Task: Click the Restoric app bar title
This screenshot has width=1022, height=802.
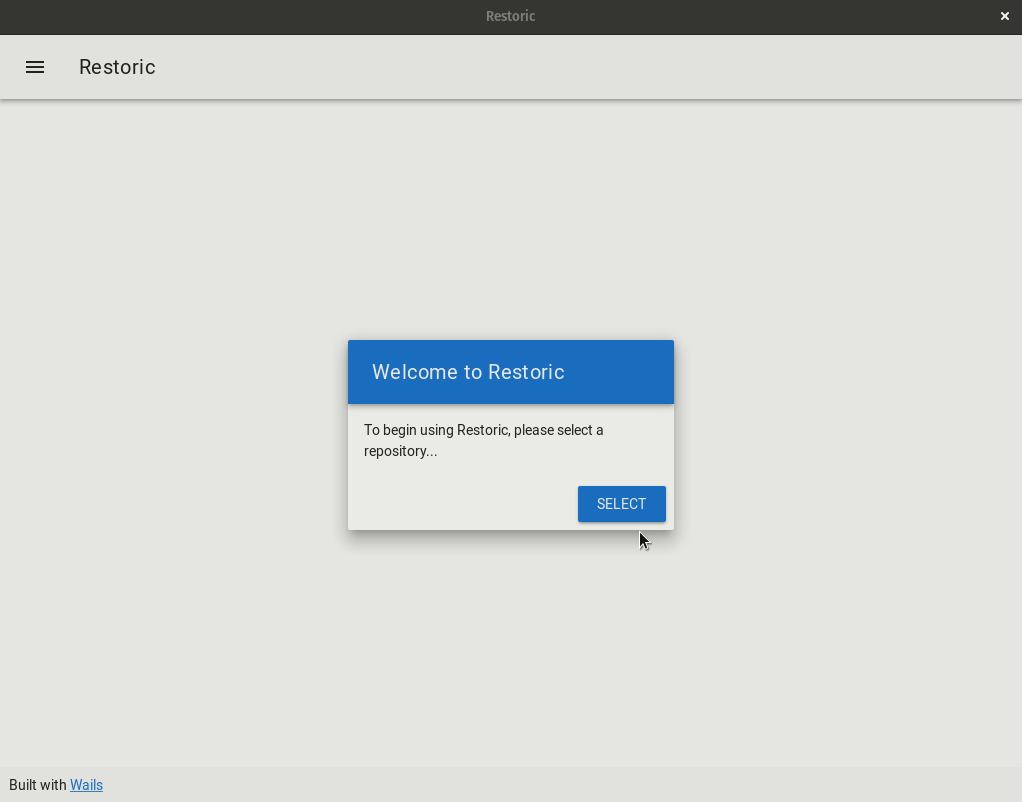Action: 117,67
